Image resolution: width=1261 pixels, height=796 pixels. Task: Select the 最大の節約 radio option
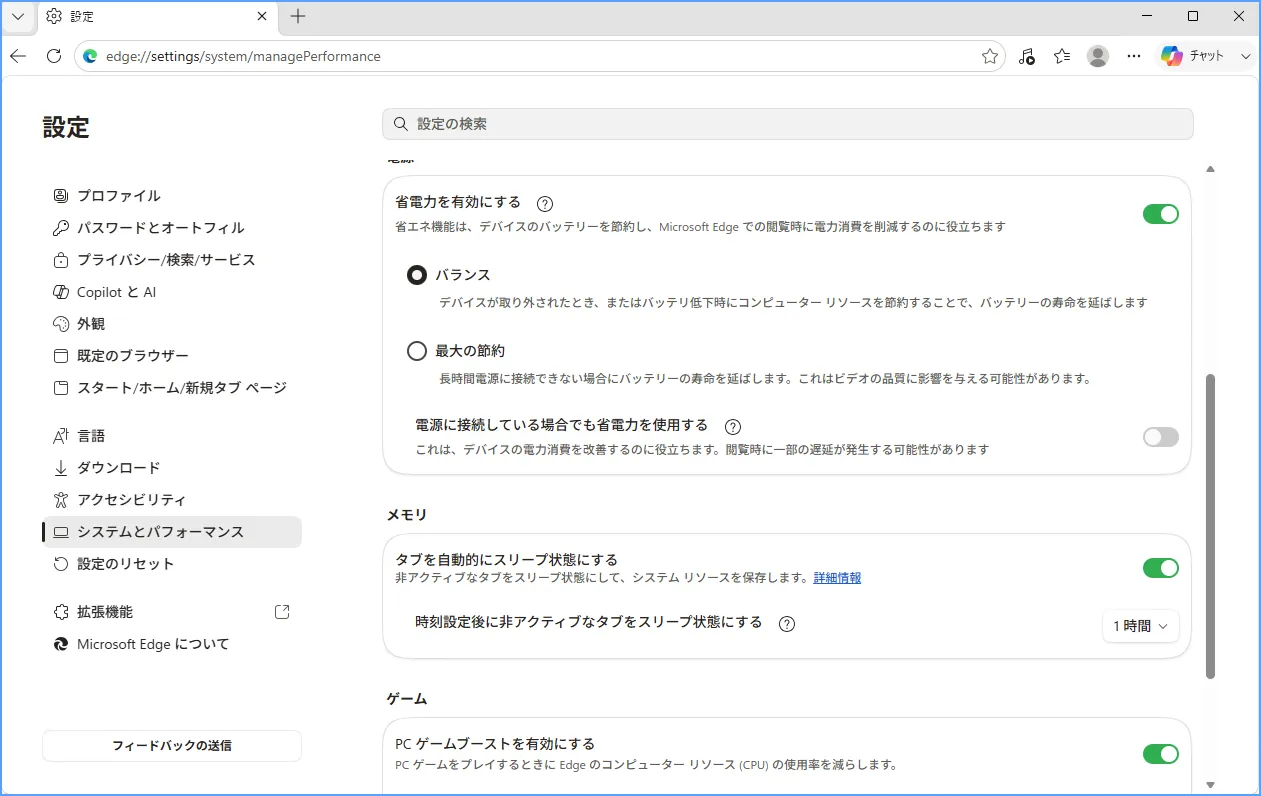click(x=417, y=351)
